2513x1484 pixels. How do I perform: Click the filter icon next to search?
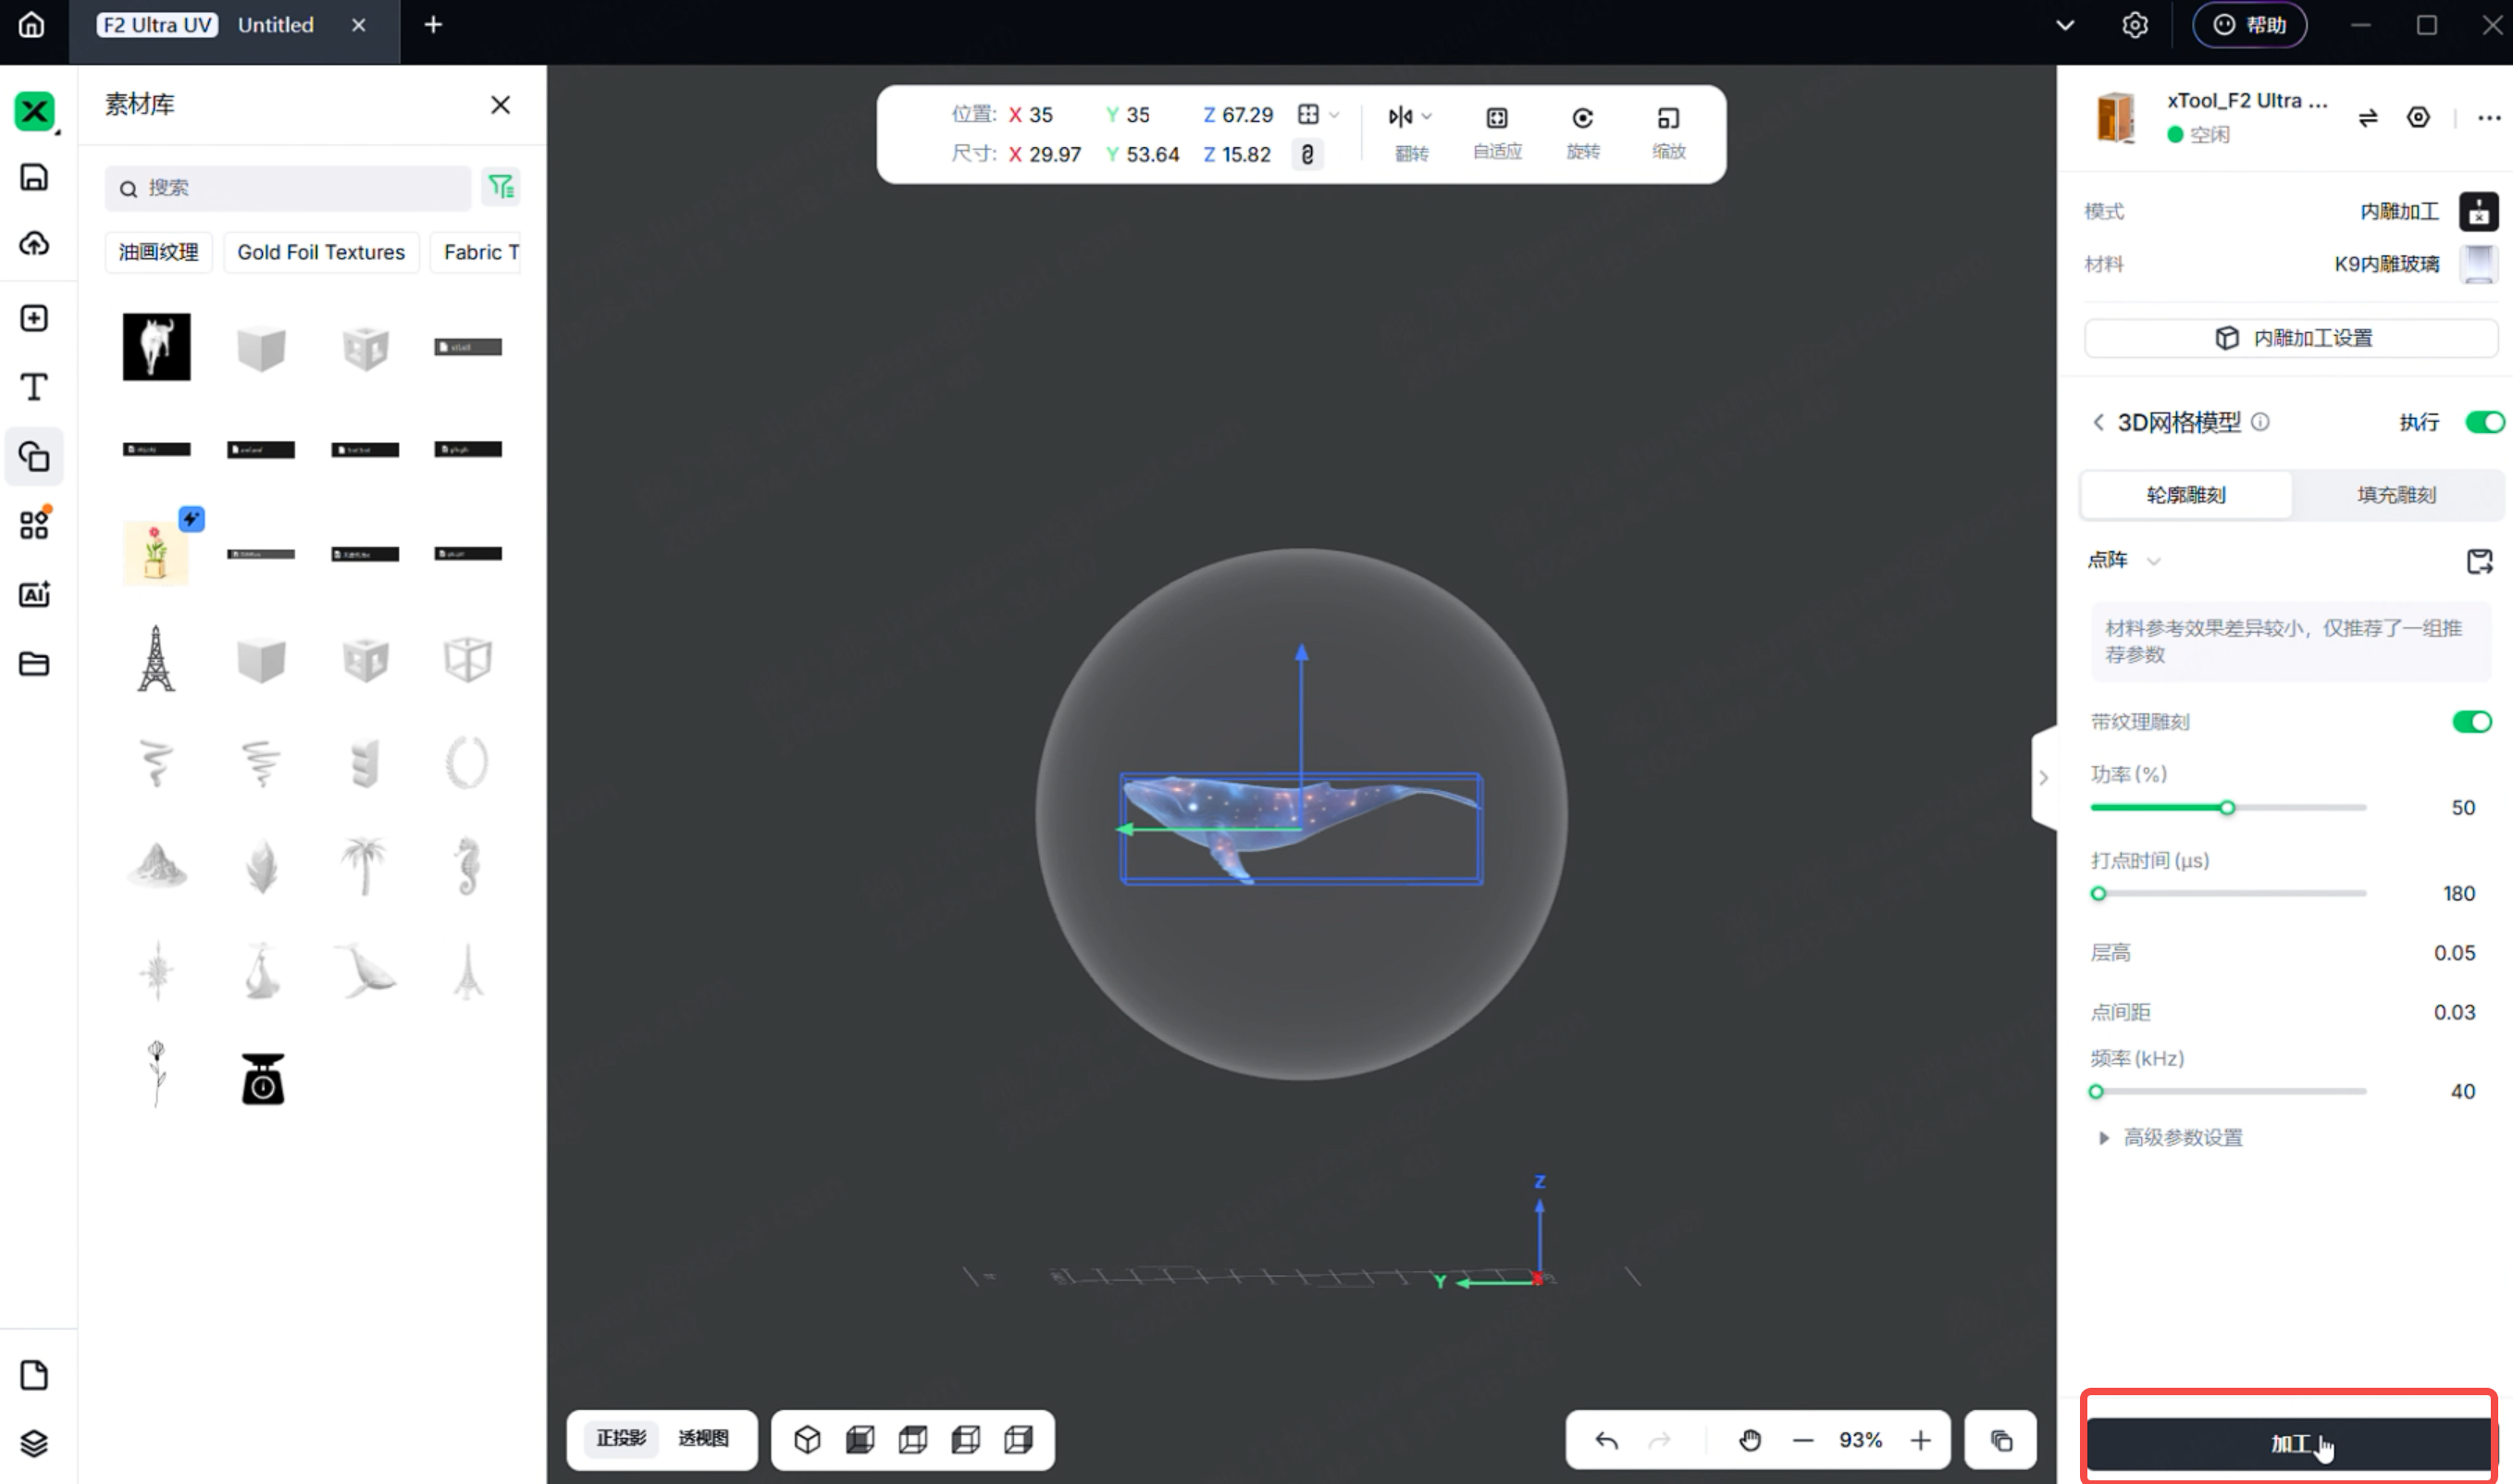501,187
